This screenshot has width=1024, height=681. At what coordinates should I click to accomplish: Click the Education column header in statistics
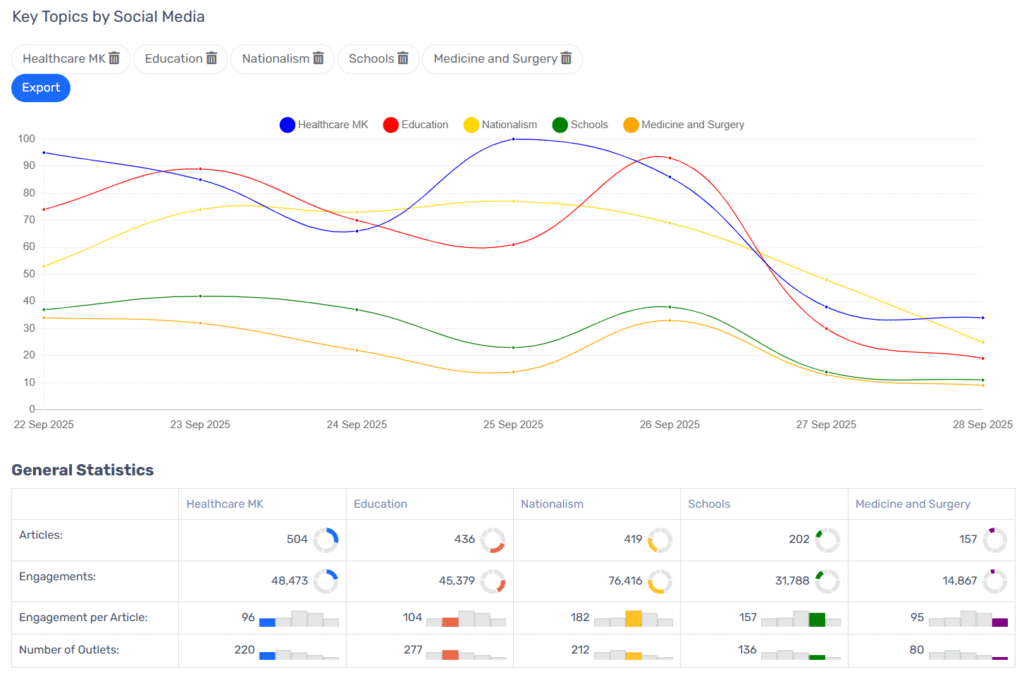click(380, 504)
